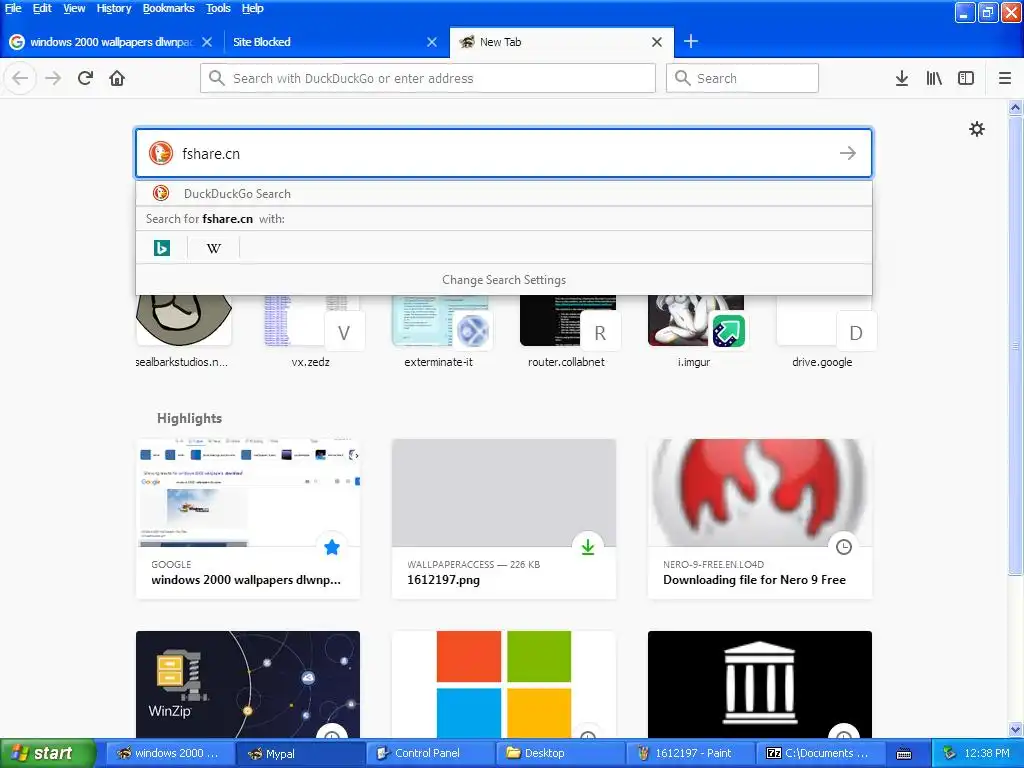
Task: Open exterminate-it top site tile
Action: point(439,332)
